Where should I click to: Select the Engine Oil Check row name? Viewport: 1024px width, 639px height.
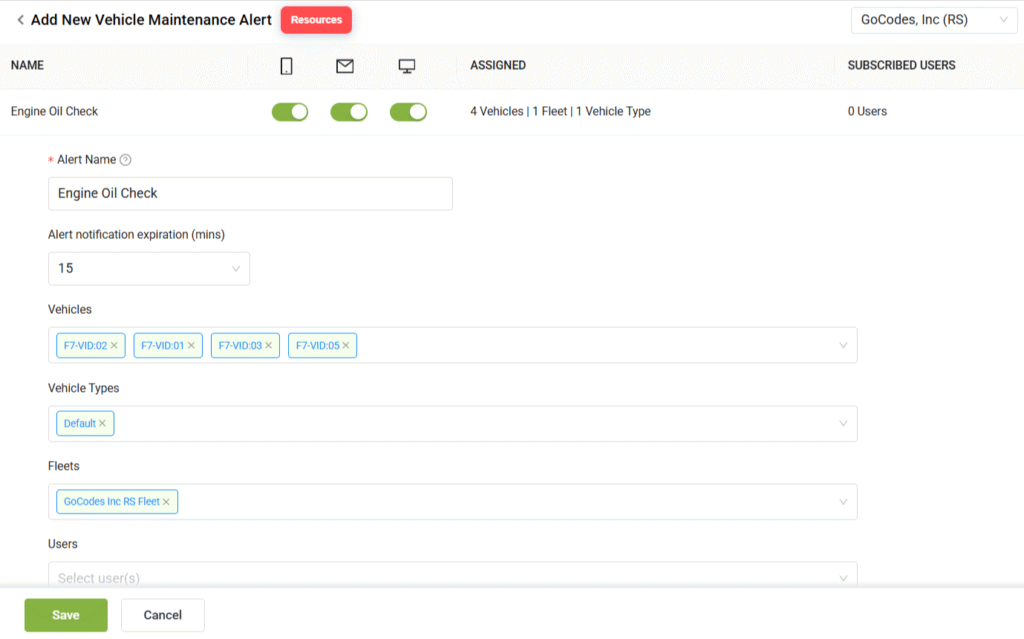point(54,112)
